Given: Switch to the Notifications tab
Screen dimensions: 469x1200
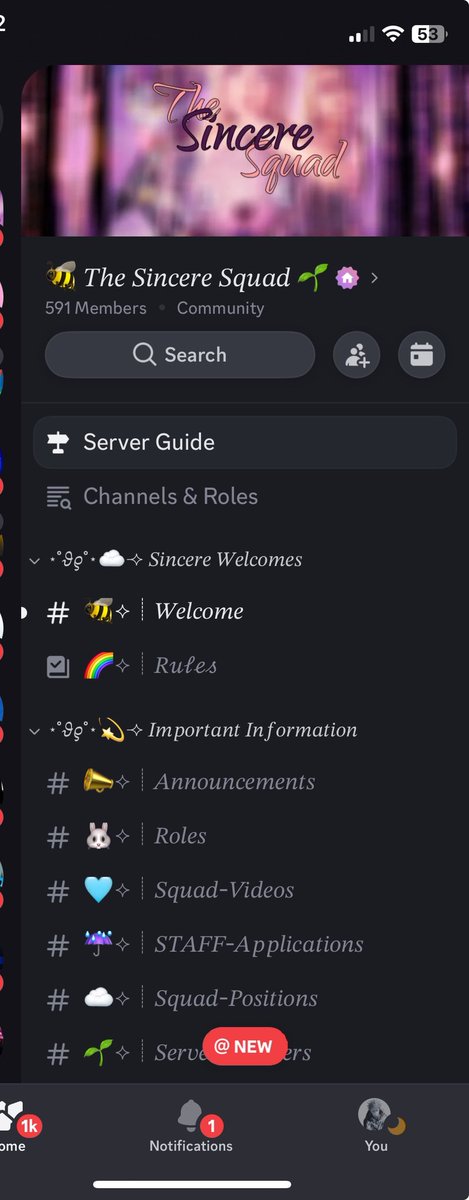Looking at the screenshot, I should pos(191,1126).
